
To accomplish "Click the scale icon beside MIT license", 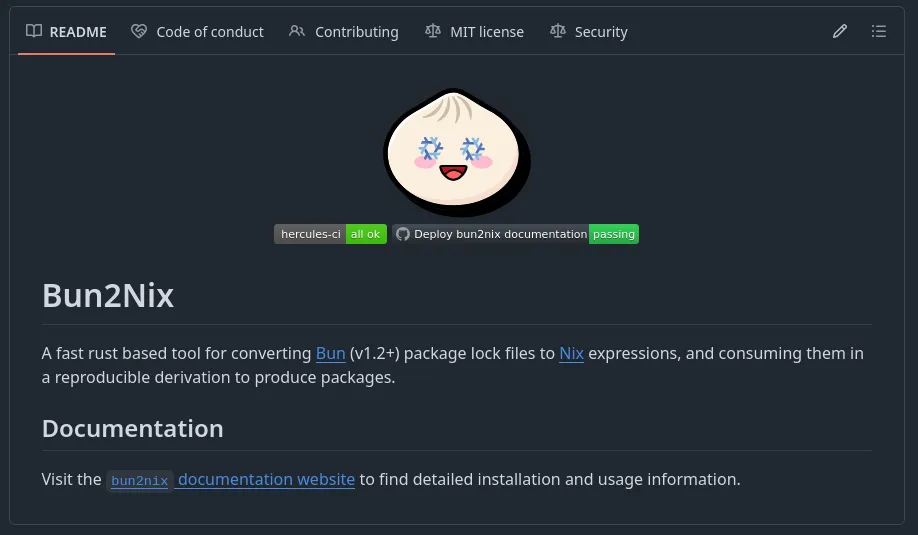I will [x=432, y=31].
